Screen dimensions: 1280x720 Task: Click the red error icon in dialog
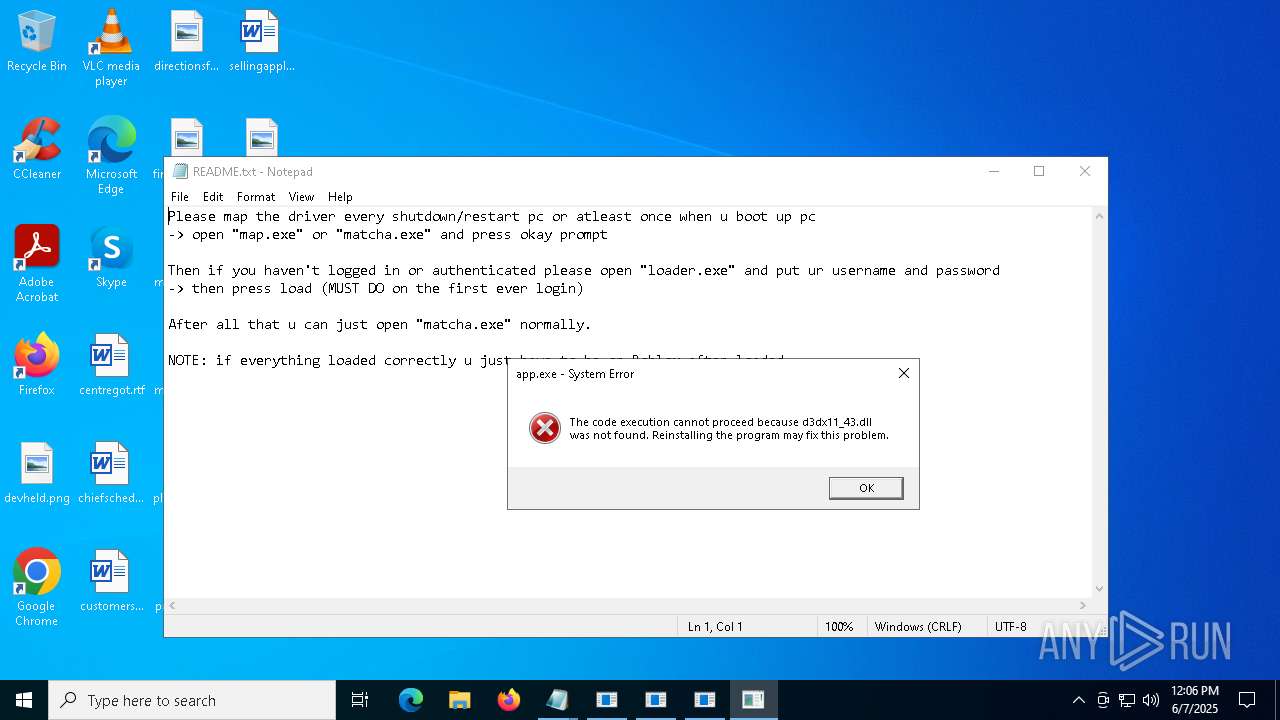point(545,428)
